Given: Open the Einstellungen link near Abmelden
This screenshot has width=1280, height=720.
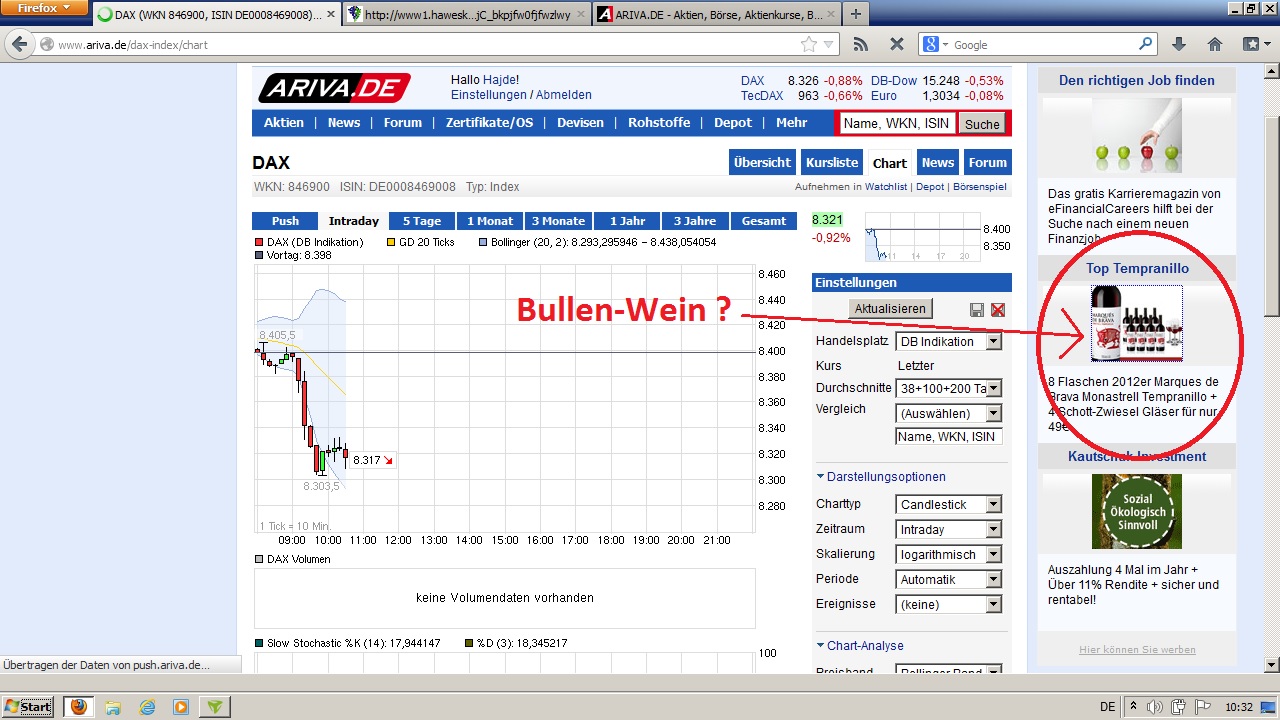Looking at the screenshot, I should click(489, 95).
